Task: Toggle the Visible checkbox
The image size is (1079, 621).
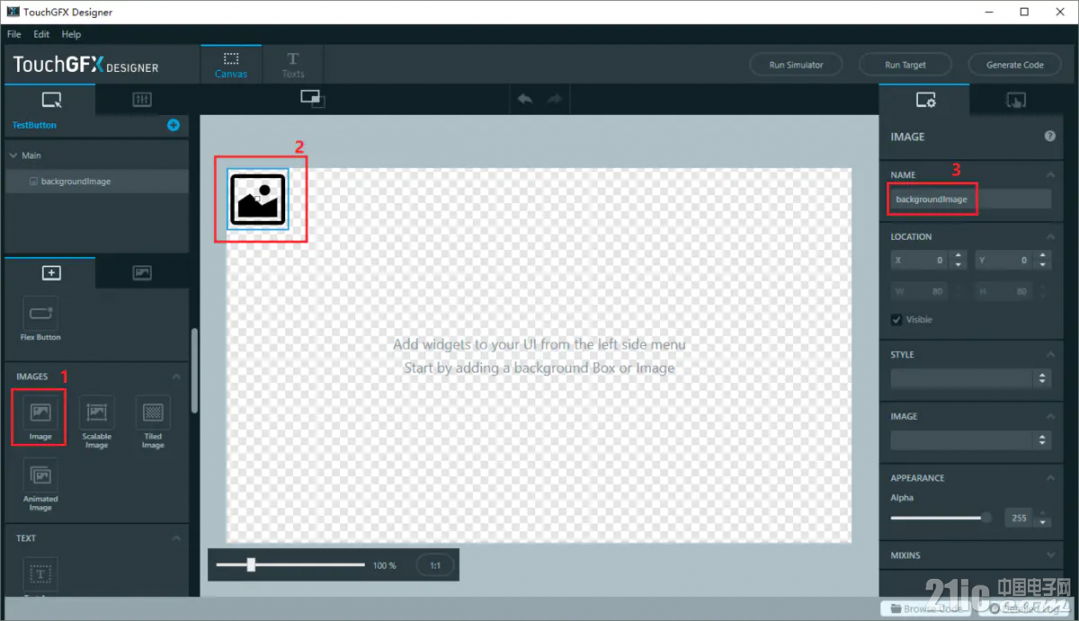Action: click(896, 319)
